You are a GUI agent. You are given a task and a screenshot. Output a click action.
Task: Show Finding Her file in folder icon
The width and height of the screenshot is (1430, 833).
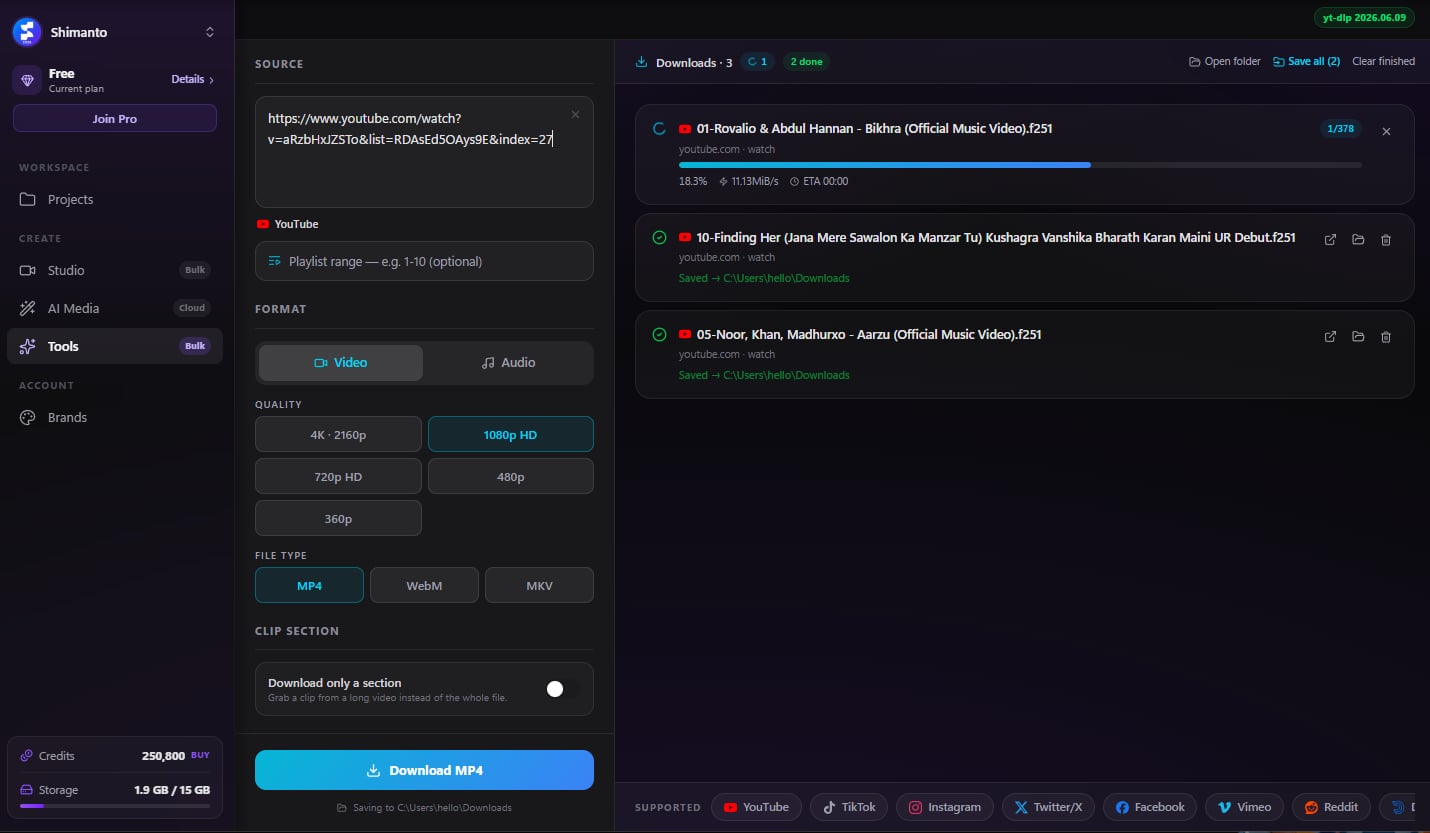1358,240
